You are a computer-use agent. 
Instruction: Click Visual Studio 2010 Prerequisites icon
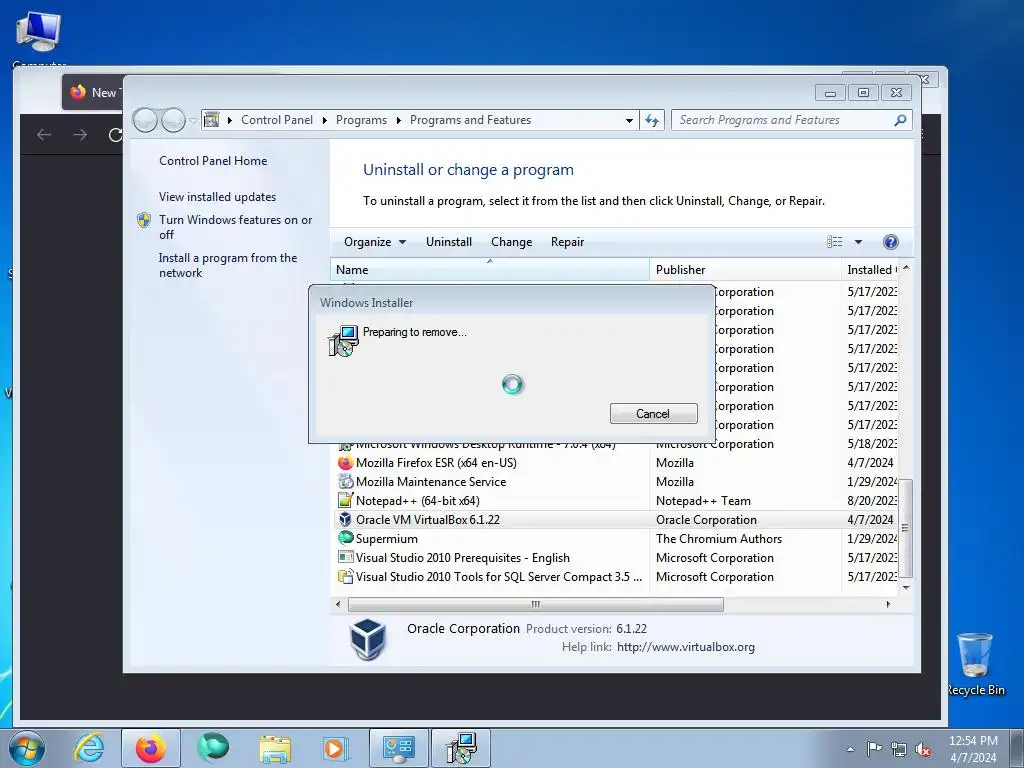345,557
